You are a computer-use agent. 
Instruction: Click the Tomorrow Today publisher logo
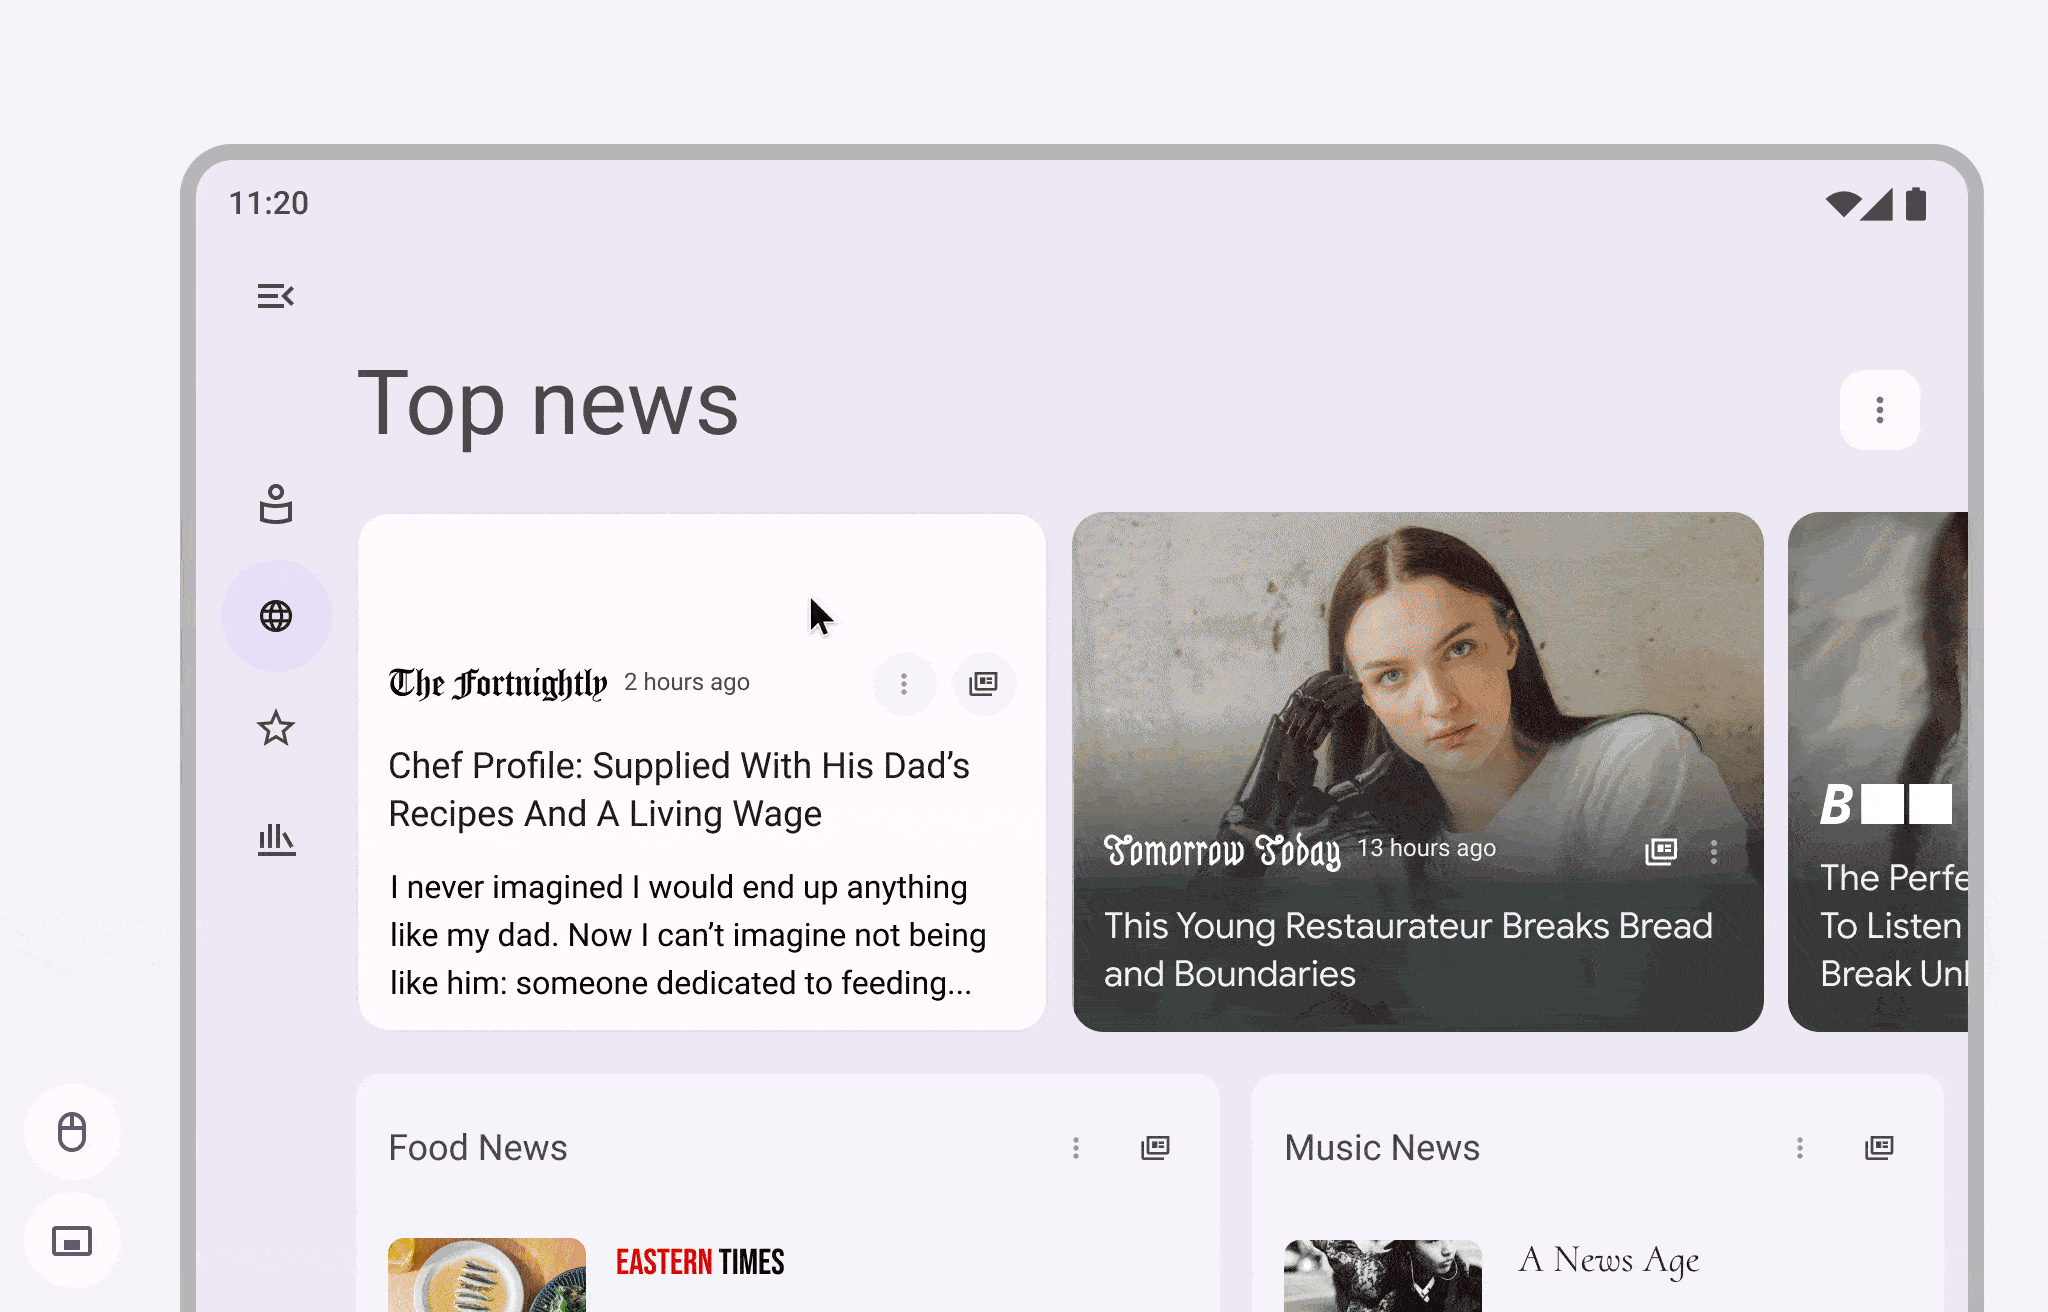tap(1222, 851)
